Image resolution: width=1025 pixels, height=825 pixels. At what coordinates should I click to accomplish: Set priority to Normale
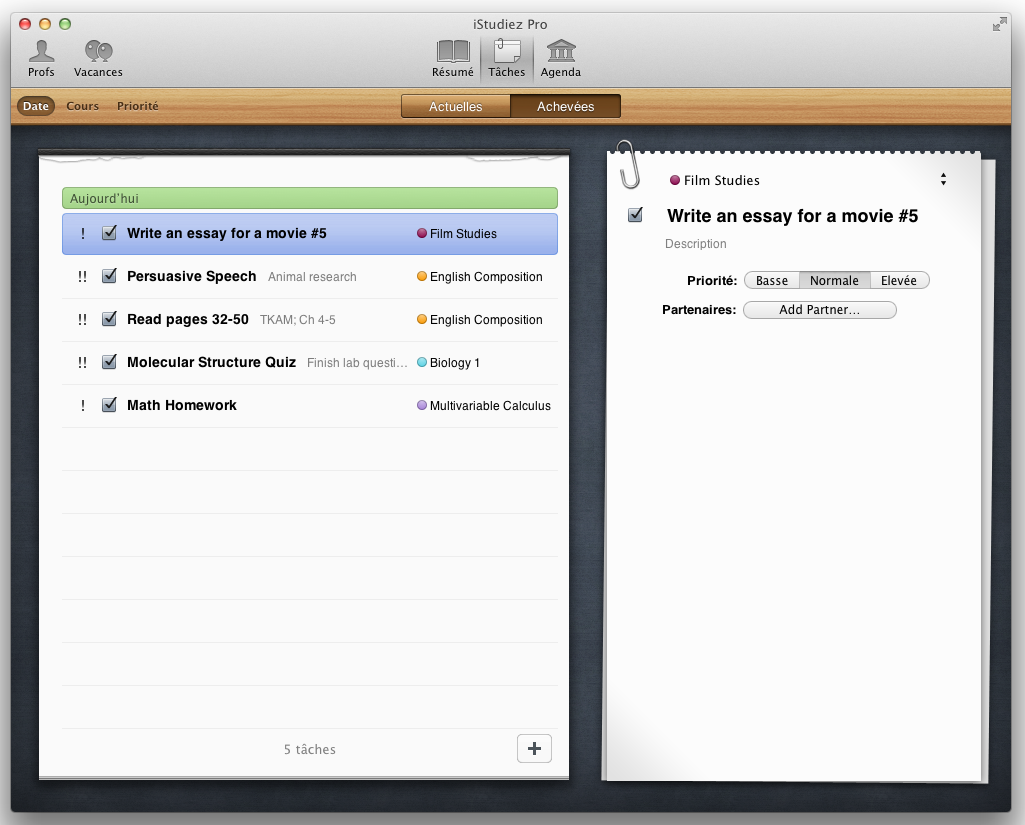(x=834, y=280)
